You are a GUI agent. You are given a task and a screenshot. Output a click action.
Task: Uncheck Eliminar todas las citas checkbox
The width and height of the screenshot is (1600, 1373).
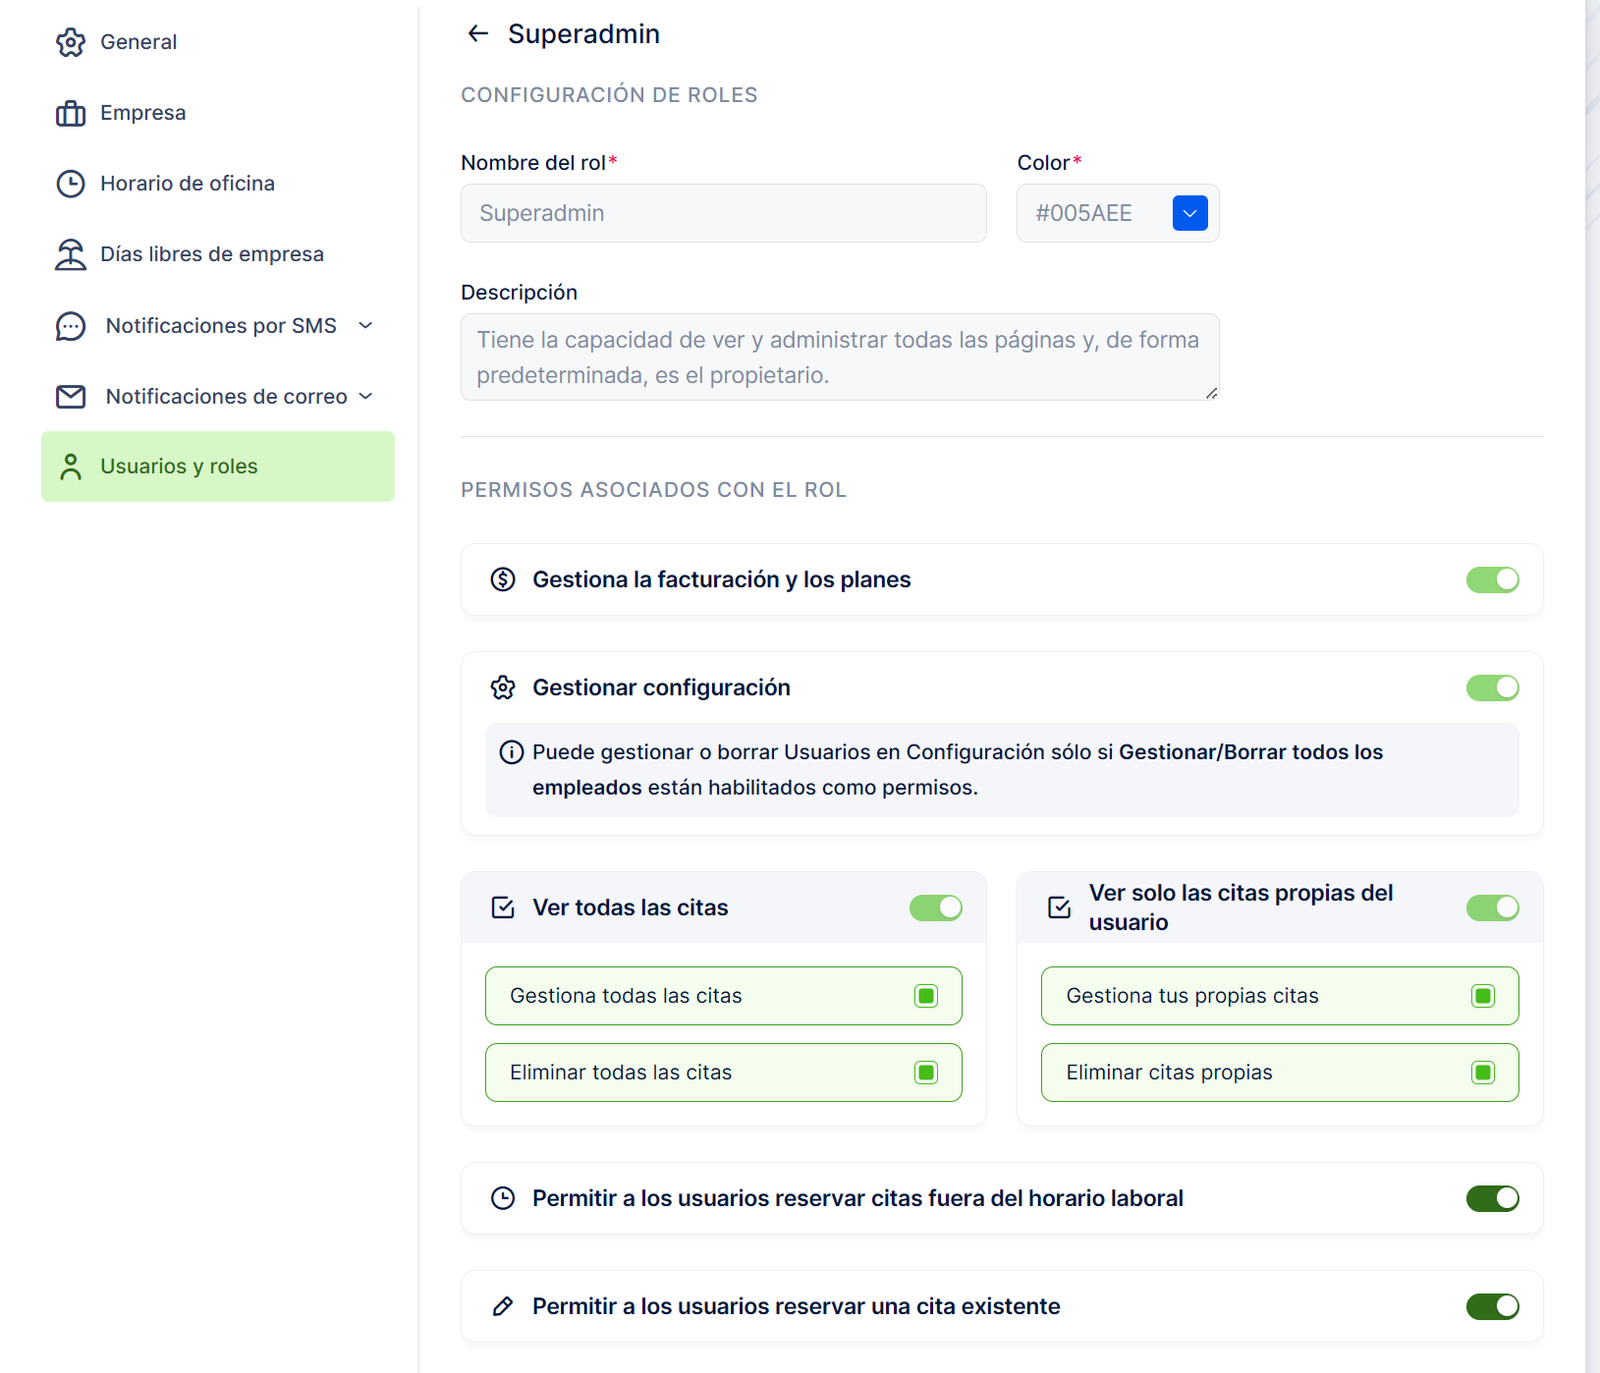point(926,1073)
